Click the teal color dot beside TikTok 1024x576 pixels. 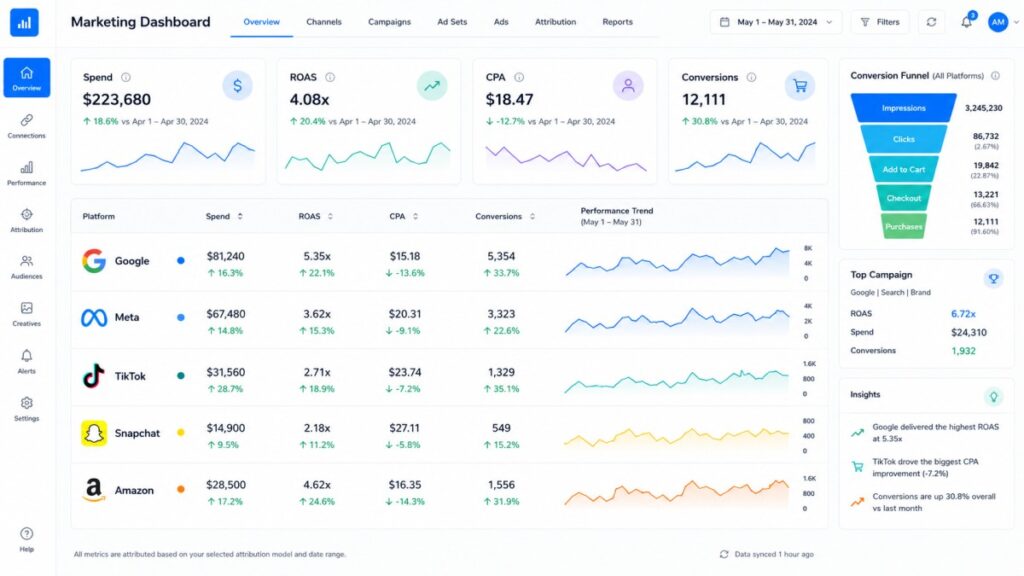coord(181,376)
